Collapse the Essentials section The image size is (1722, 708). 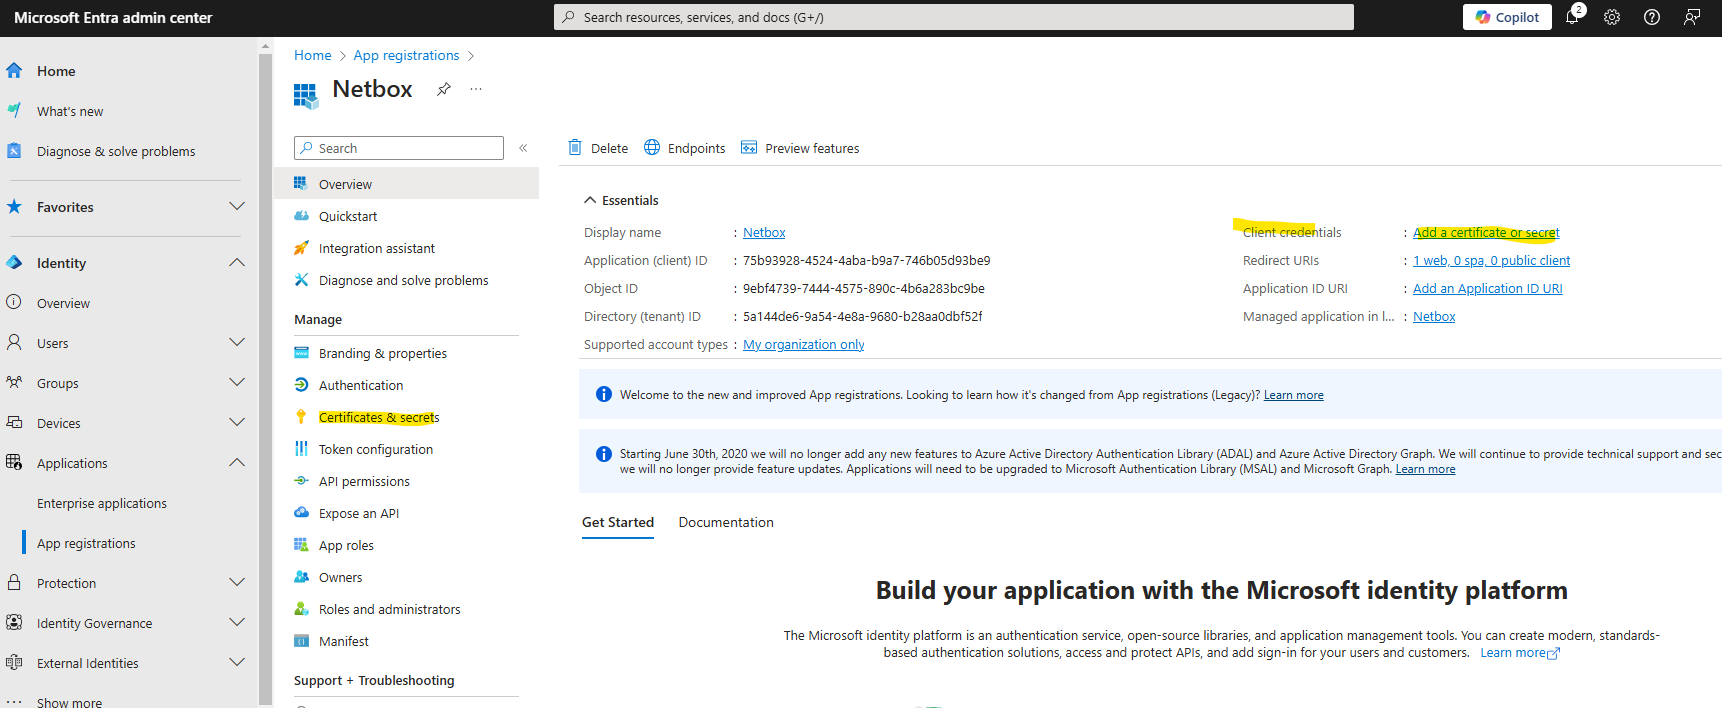(x=621, y=200)
